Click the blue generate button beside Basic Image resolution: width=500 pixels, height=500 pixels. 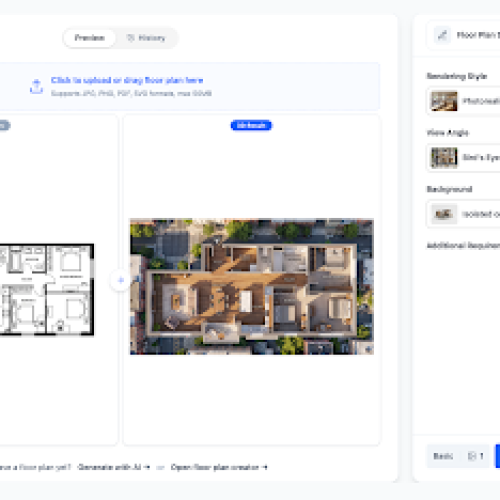point(498,456)
